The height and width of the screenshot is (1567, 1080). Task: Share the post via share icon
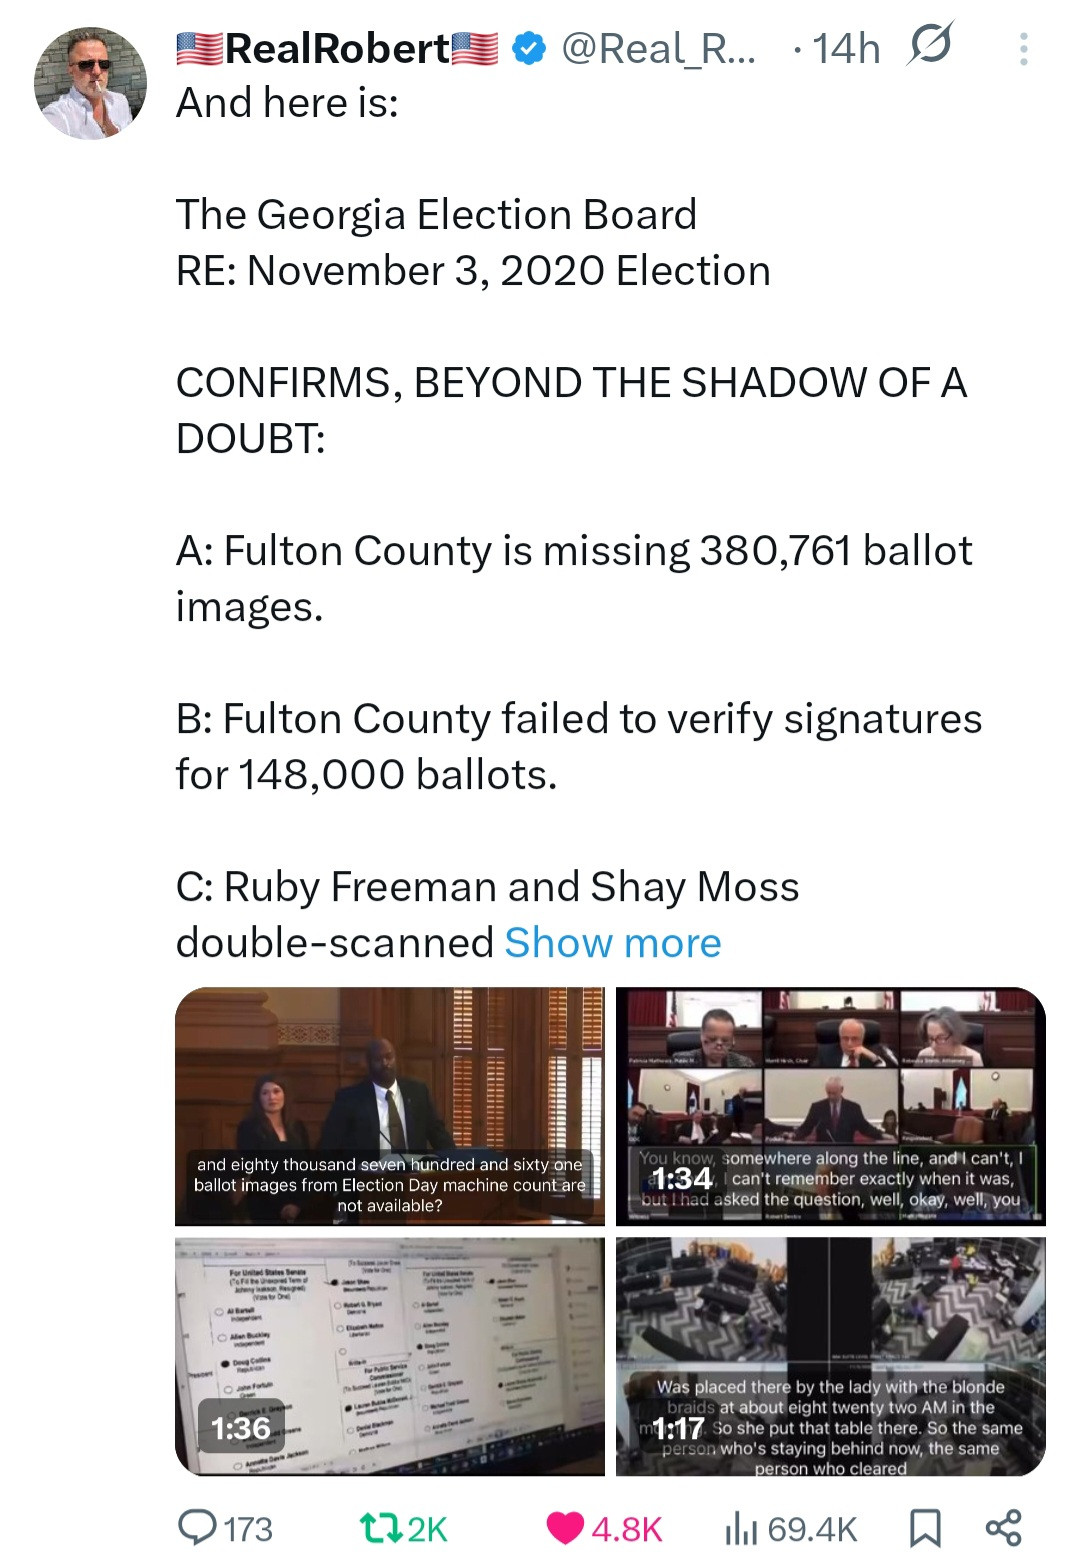coord(1003,1527)
